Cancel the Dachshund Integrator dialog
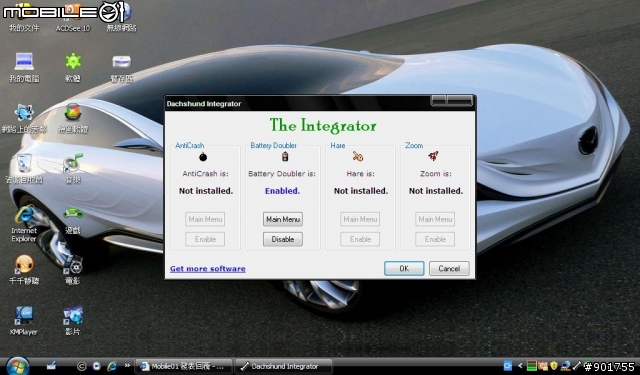 click(449, 268)
